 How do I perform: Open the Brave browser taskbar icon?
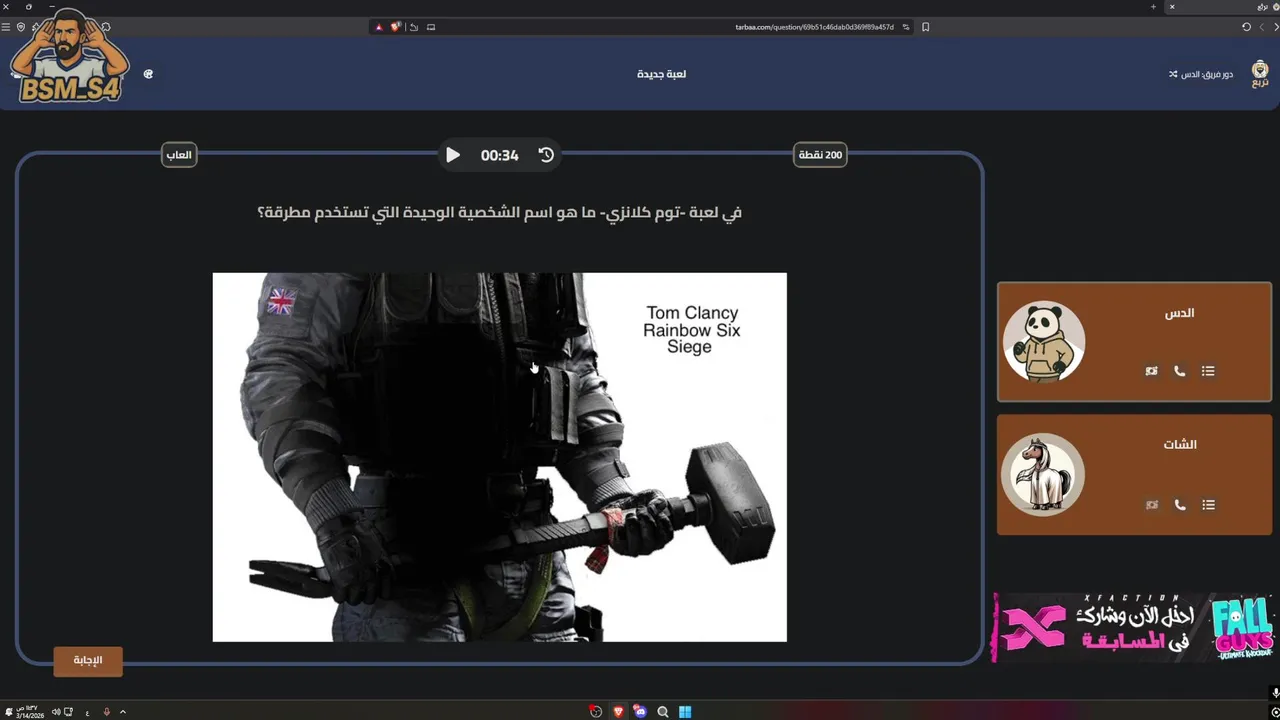[618, 712]
